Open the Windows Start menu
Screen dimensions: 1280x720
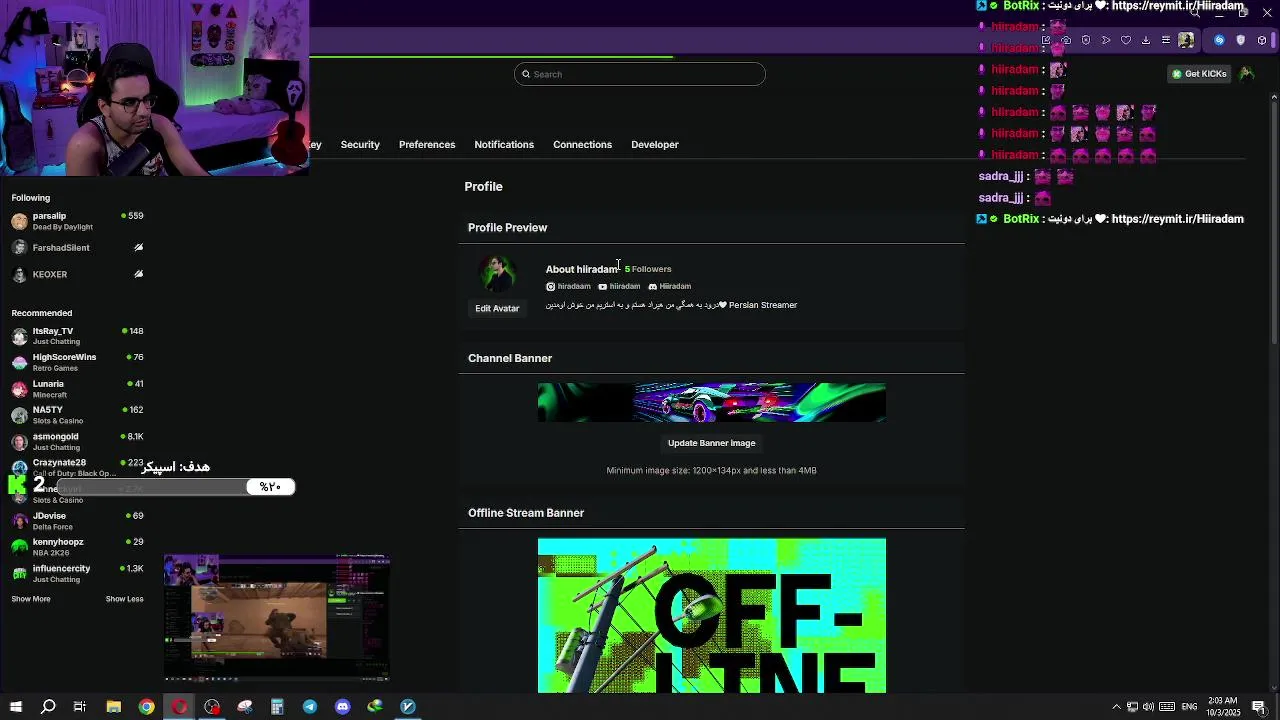[x=15, y=707]
